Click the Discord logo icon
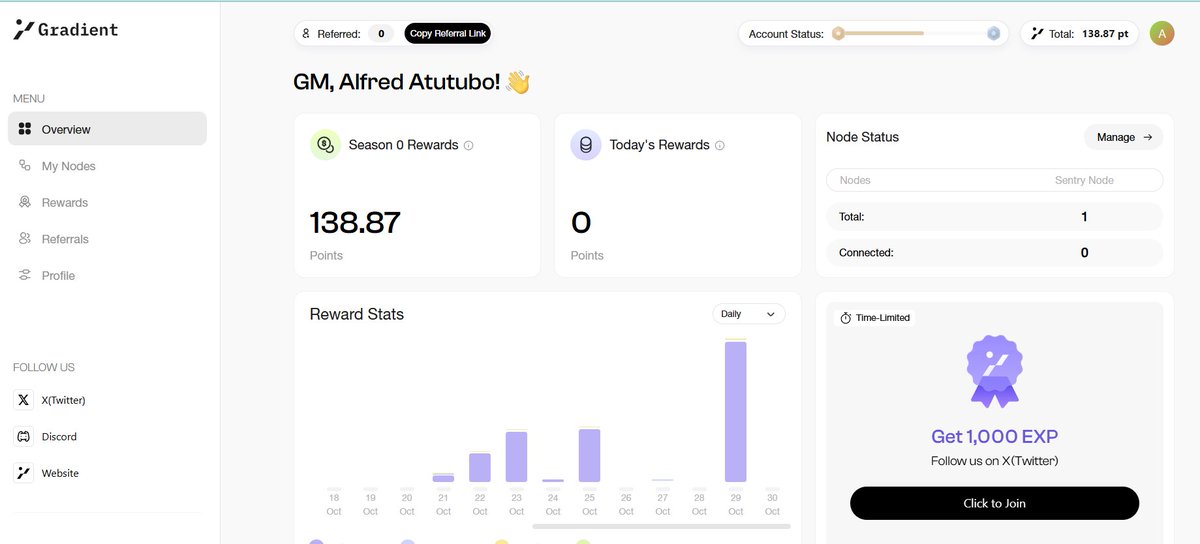Screen dimensions: 1200x544 [24, 436]
